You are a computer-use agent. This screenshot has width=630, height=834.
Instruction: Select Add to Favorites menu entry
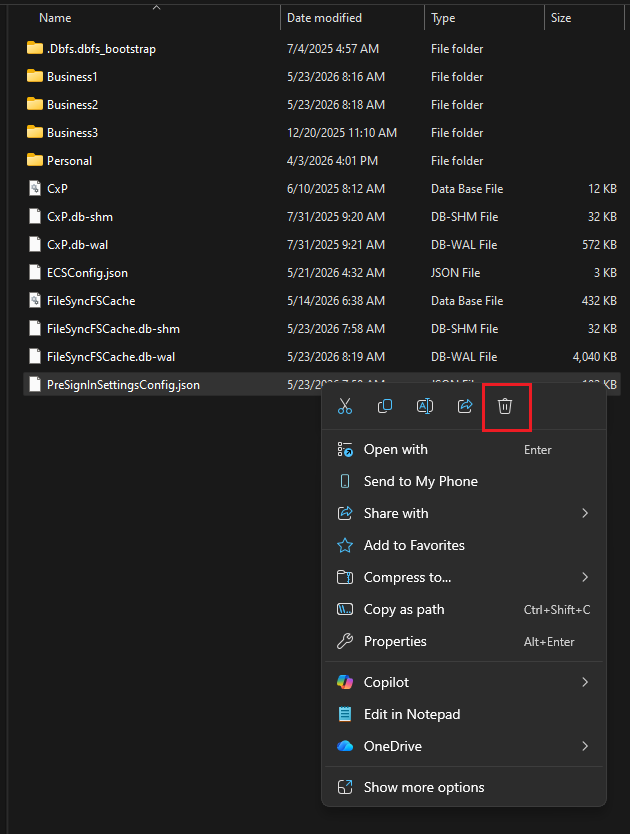(x=463, y=545)
